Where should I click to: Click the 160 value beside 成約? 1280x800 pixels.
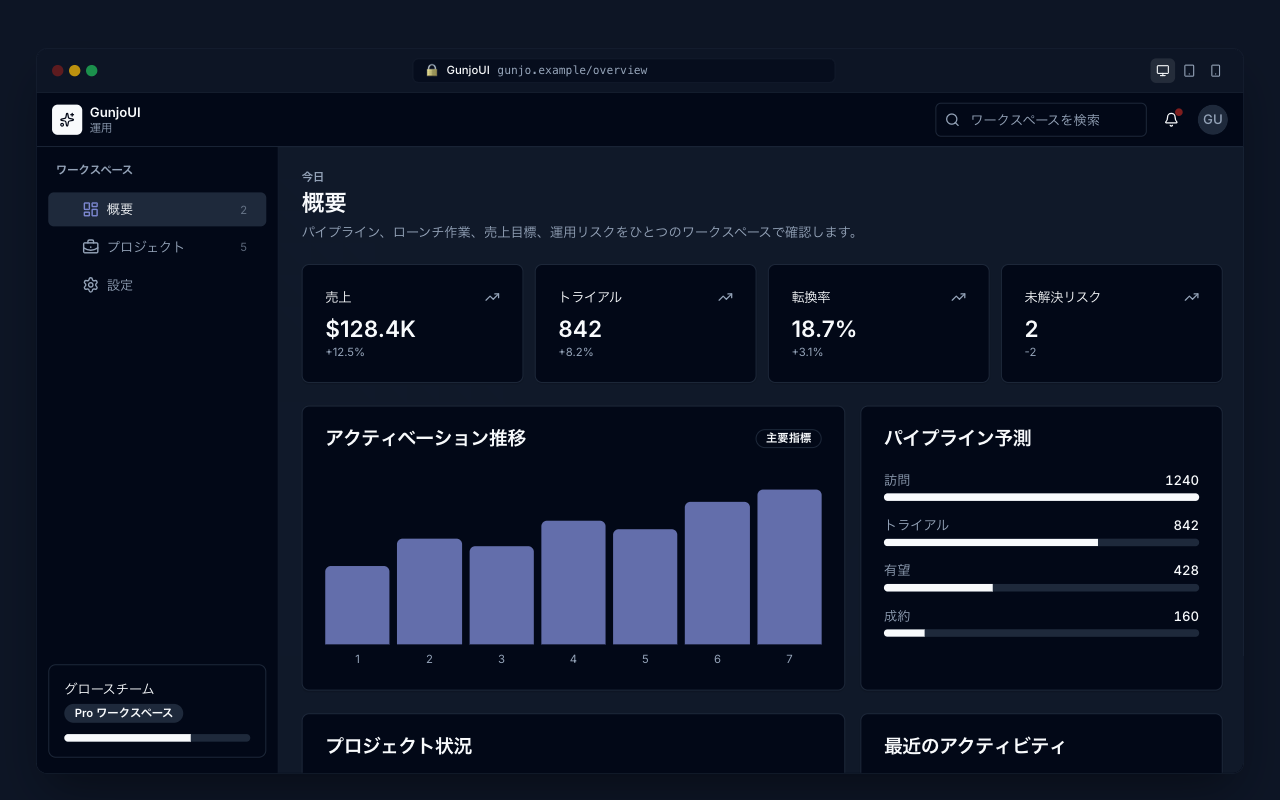1186,616
